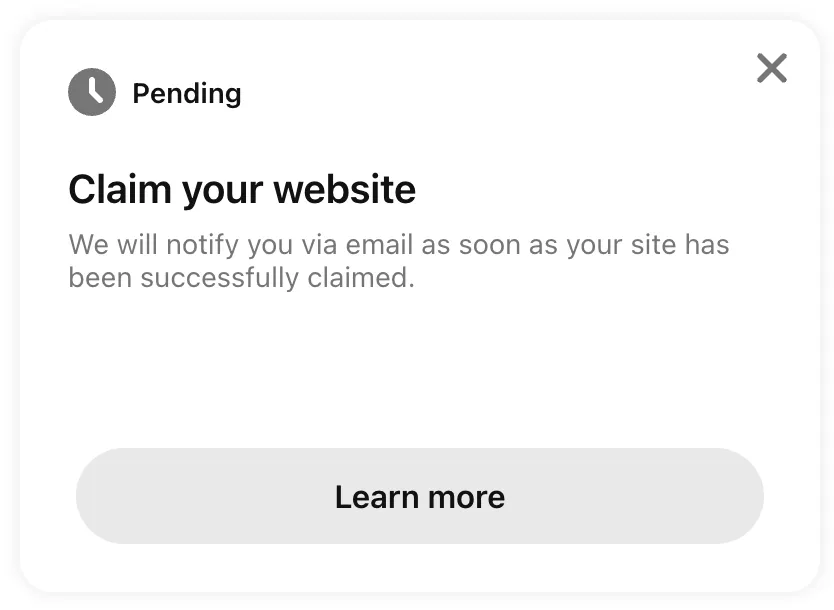Click the email notification description text

click(398, 260)
